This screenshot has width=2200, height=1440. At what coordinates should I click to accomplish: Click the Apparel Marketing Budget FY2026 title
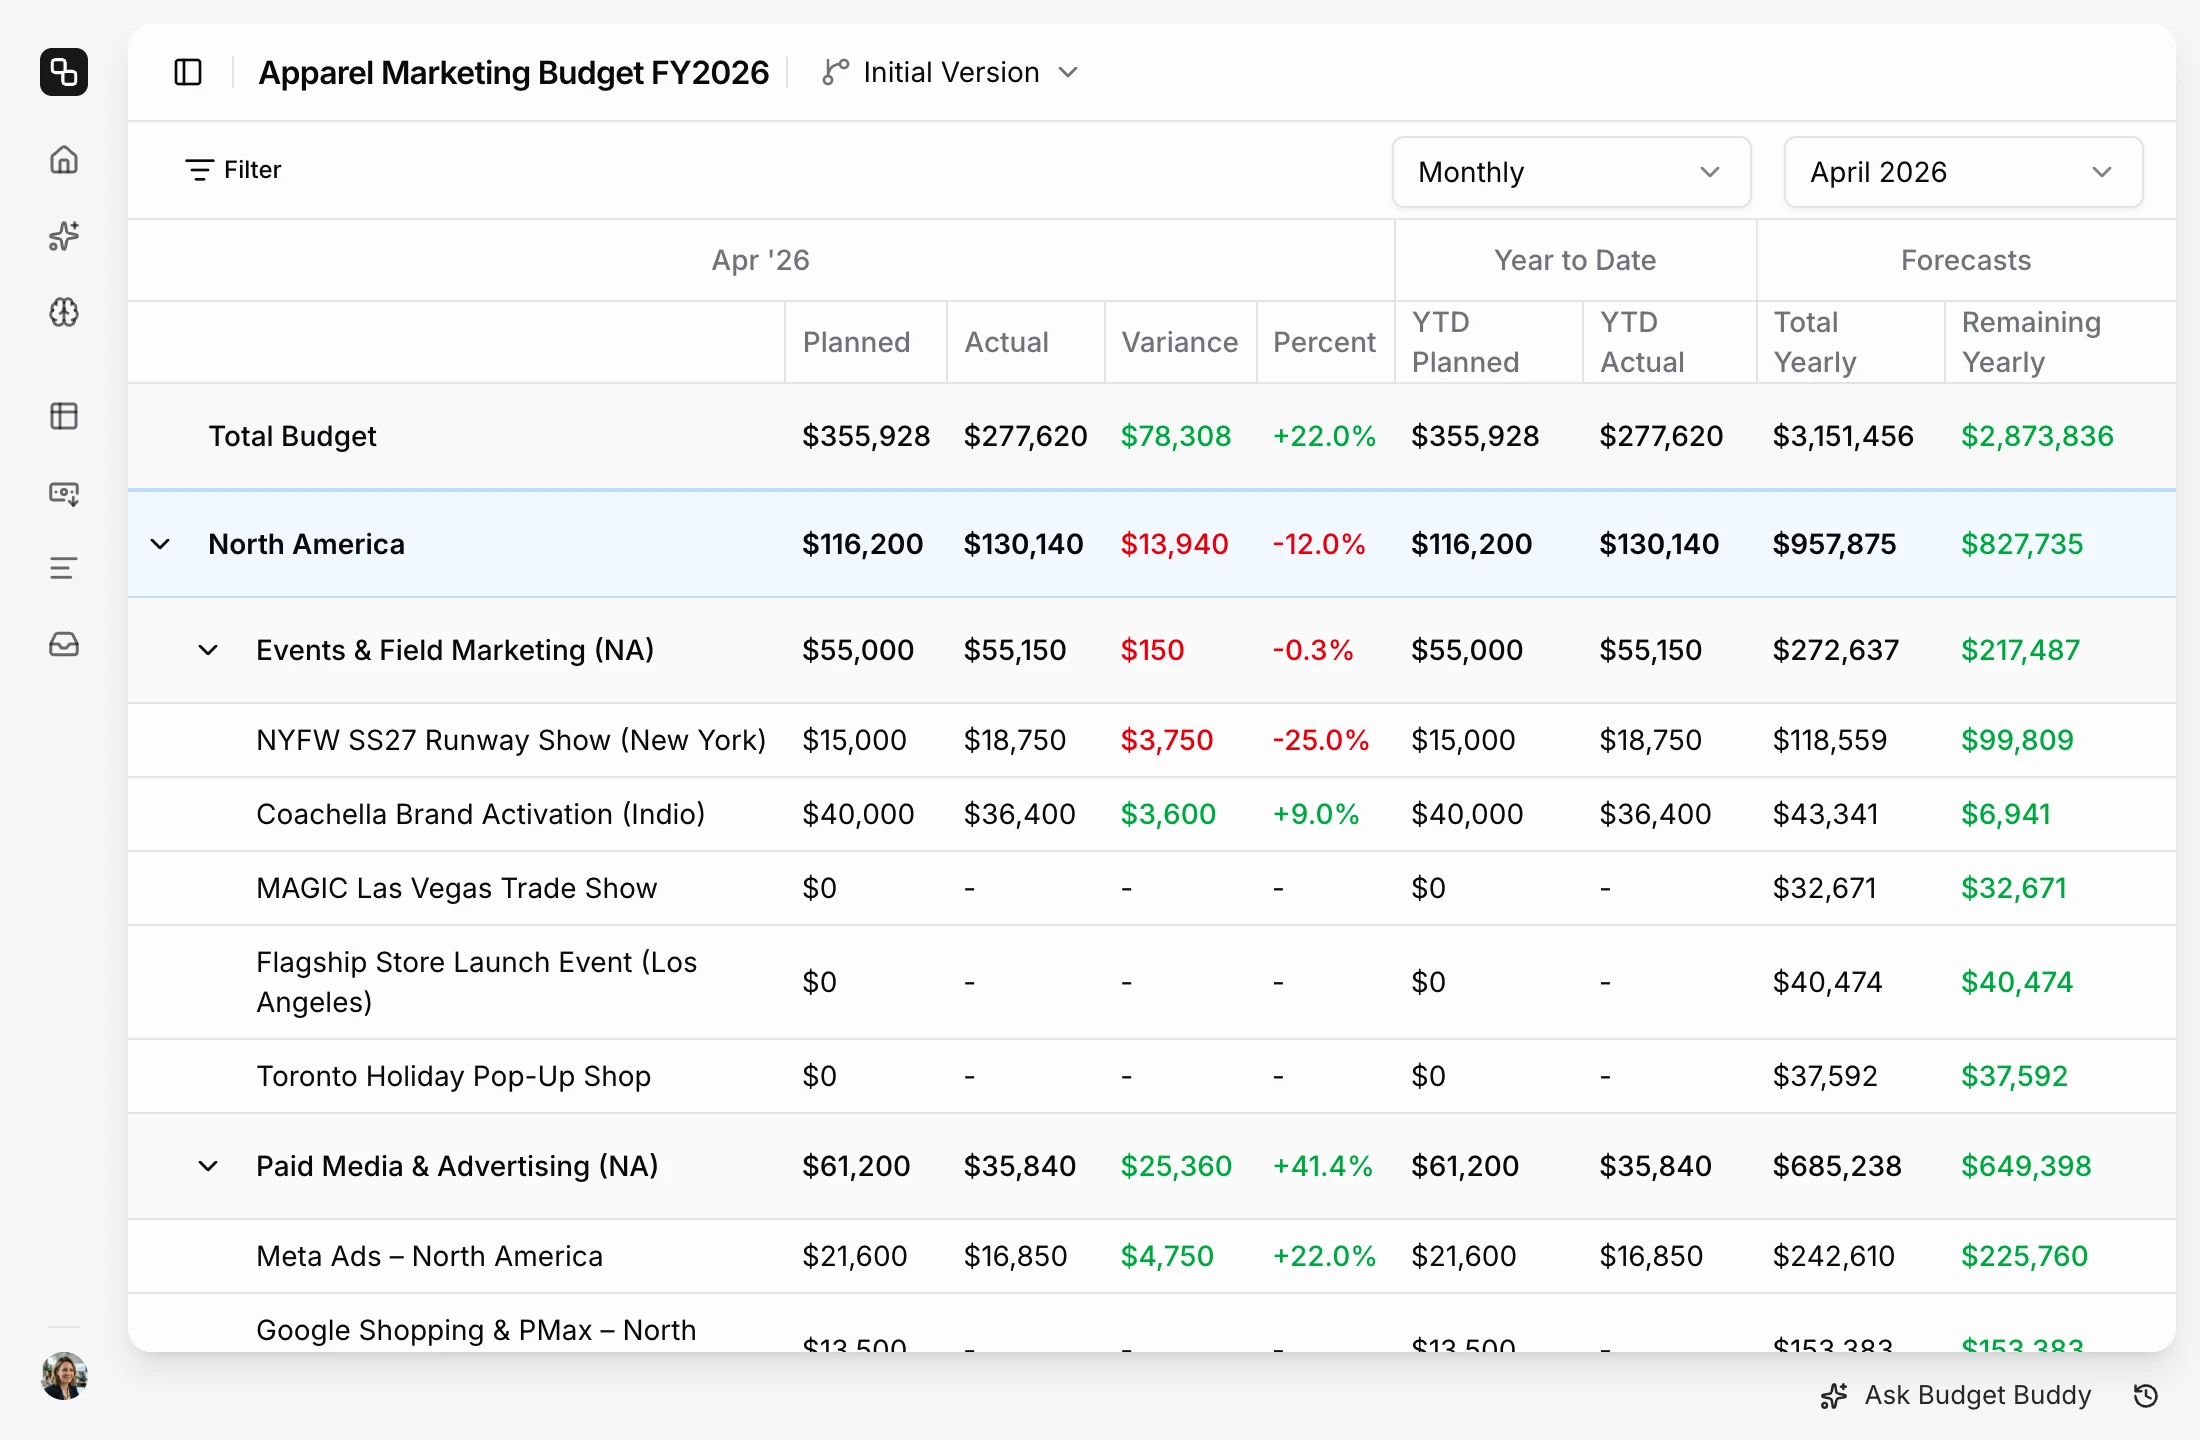click(x=514, y=72)
